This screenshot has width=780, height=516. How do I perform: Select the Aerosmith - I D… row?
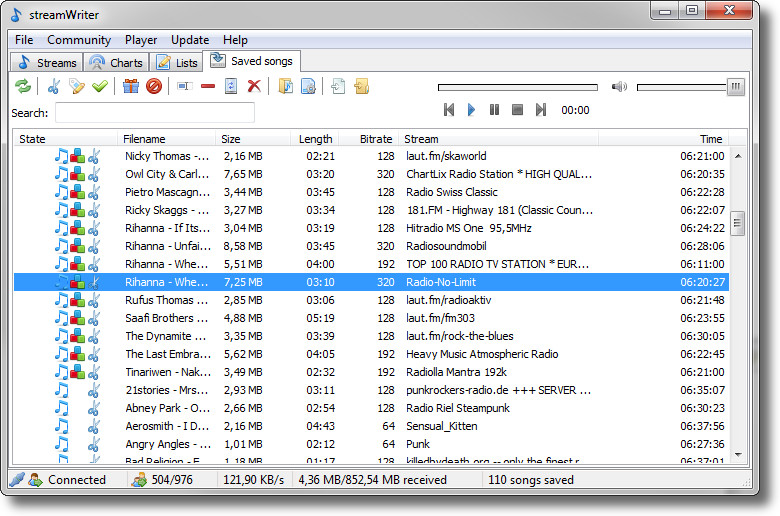tap(371, 426)
